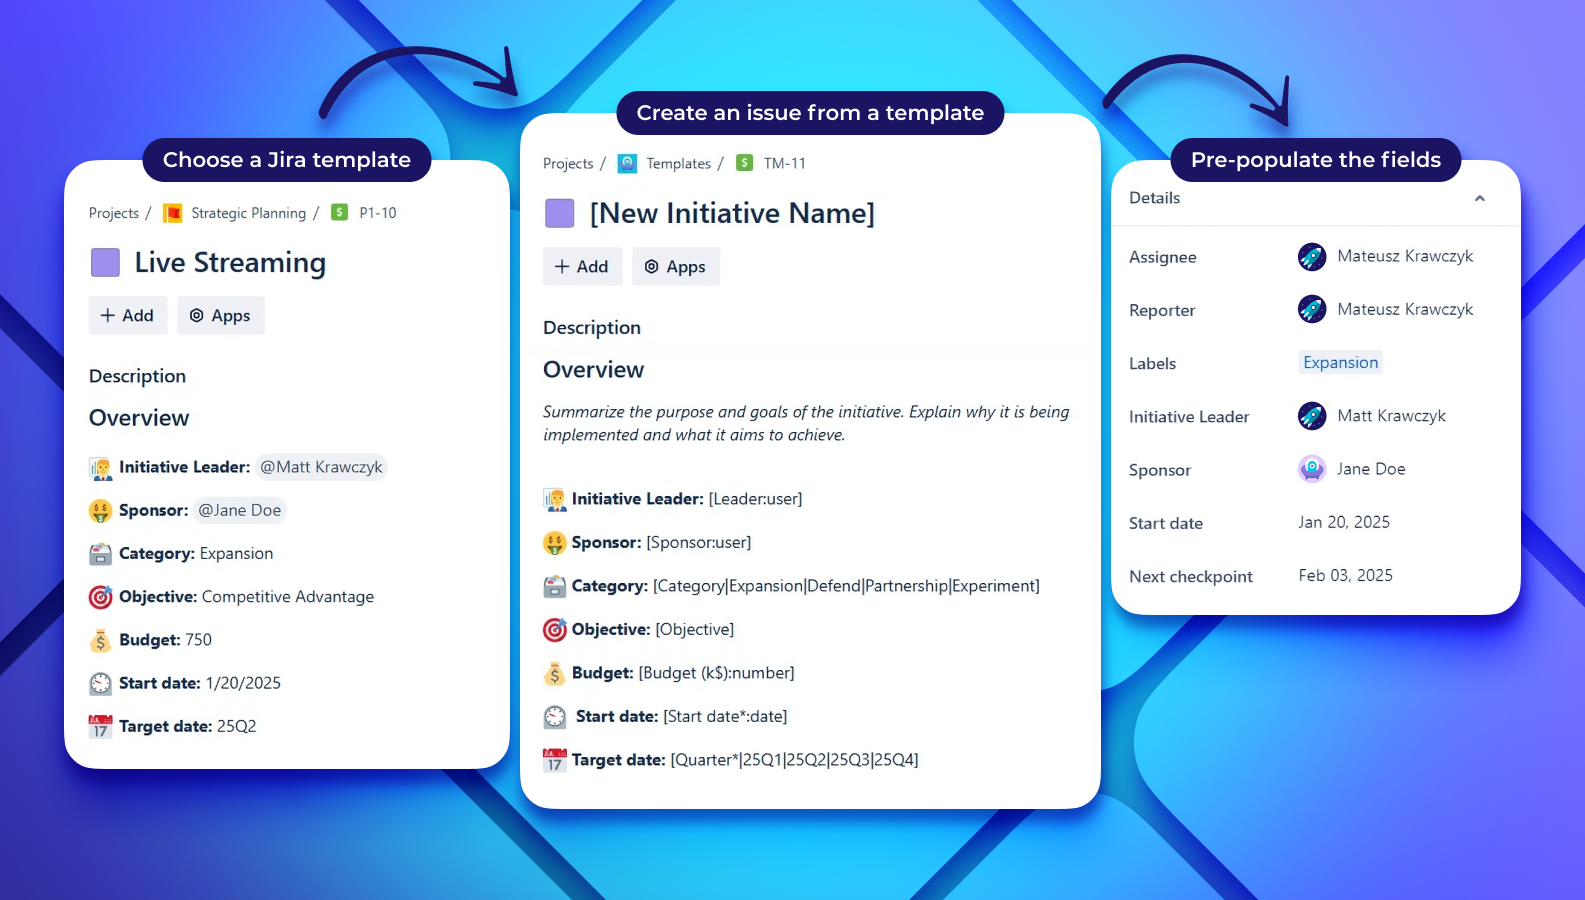Click the Expansion label tag
Image resolution: width=1585 pixels, height=900 pixels.
click(1340, 363)
